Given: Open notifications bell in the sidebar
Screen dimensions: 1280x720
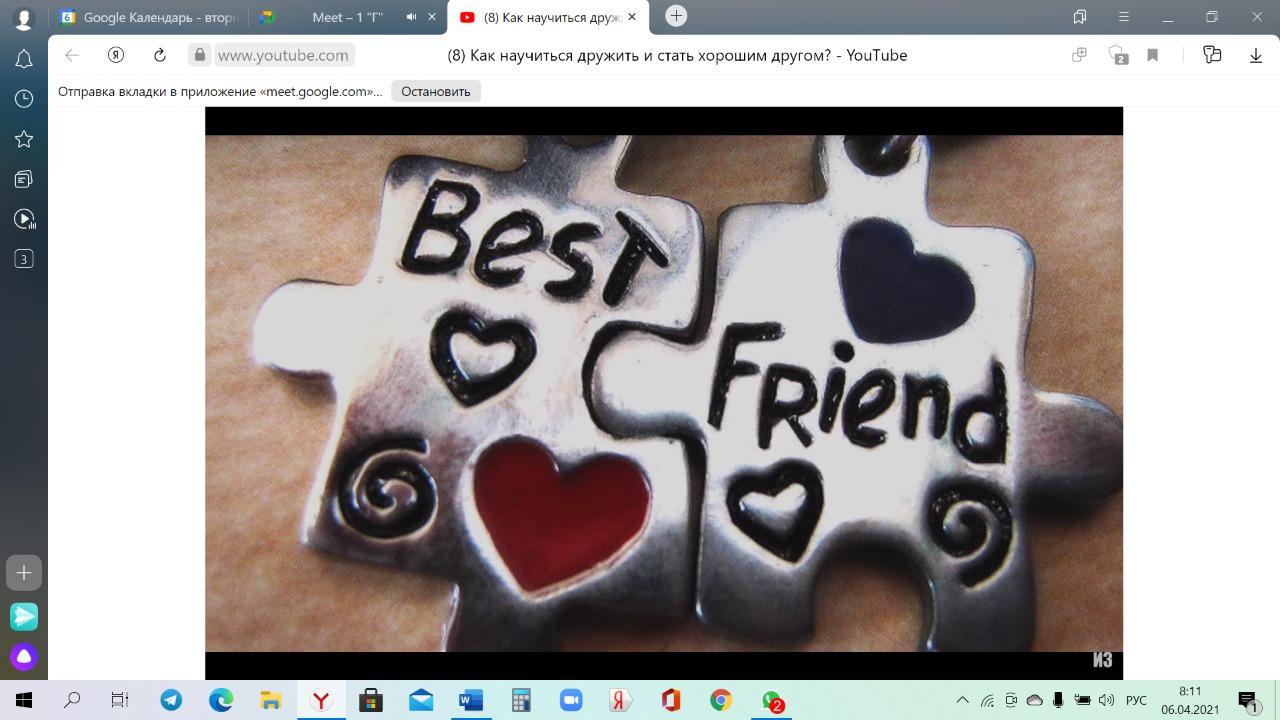Looking at the screenshot, I should pos(24,60).
